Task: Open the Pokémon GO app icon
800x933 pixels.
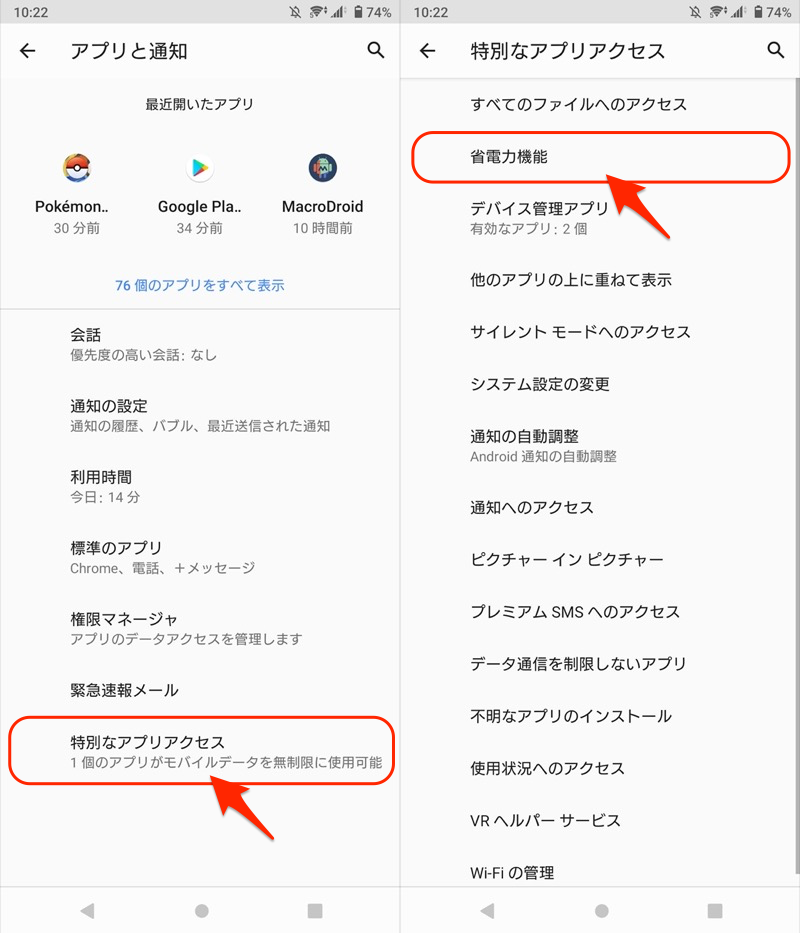Action: tap(77, 168)
